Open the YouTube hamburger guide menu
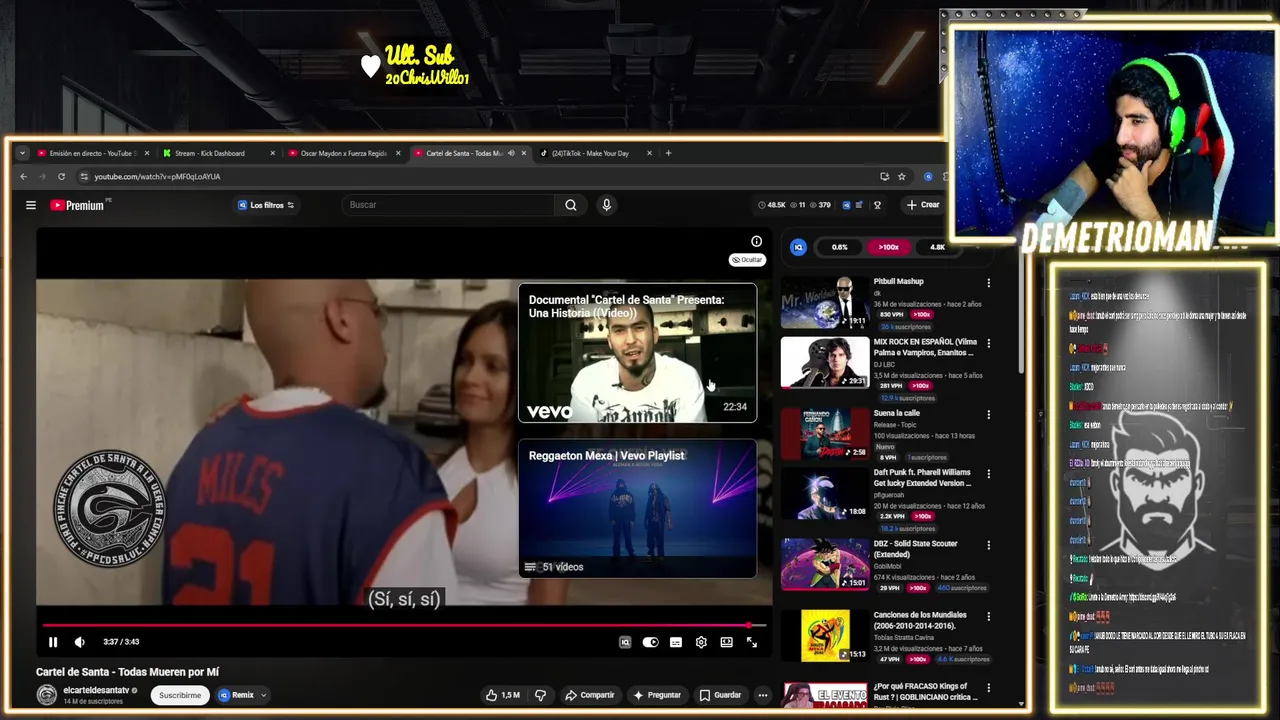 [x=31, y=205]
